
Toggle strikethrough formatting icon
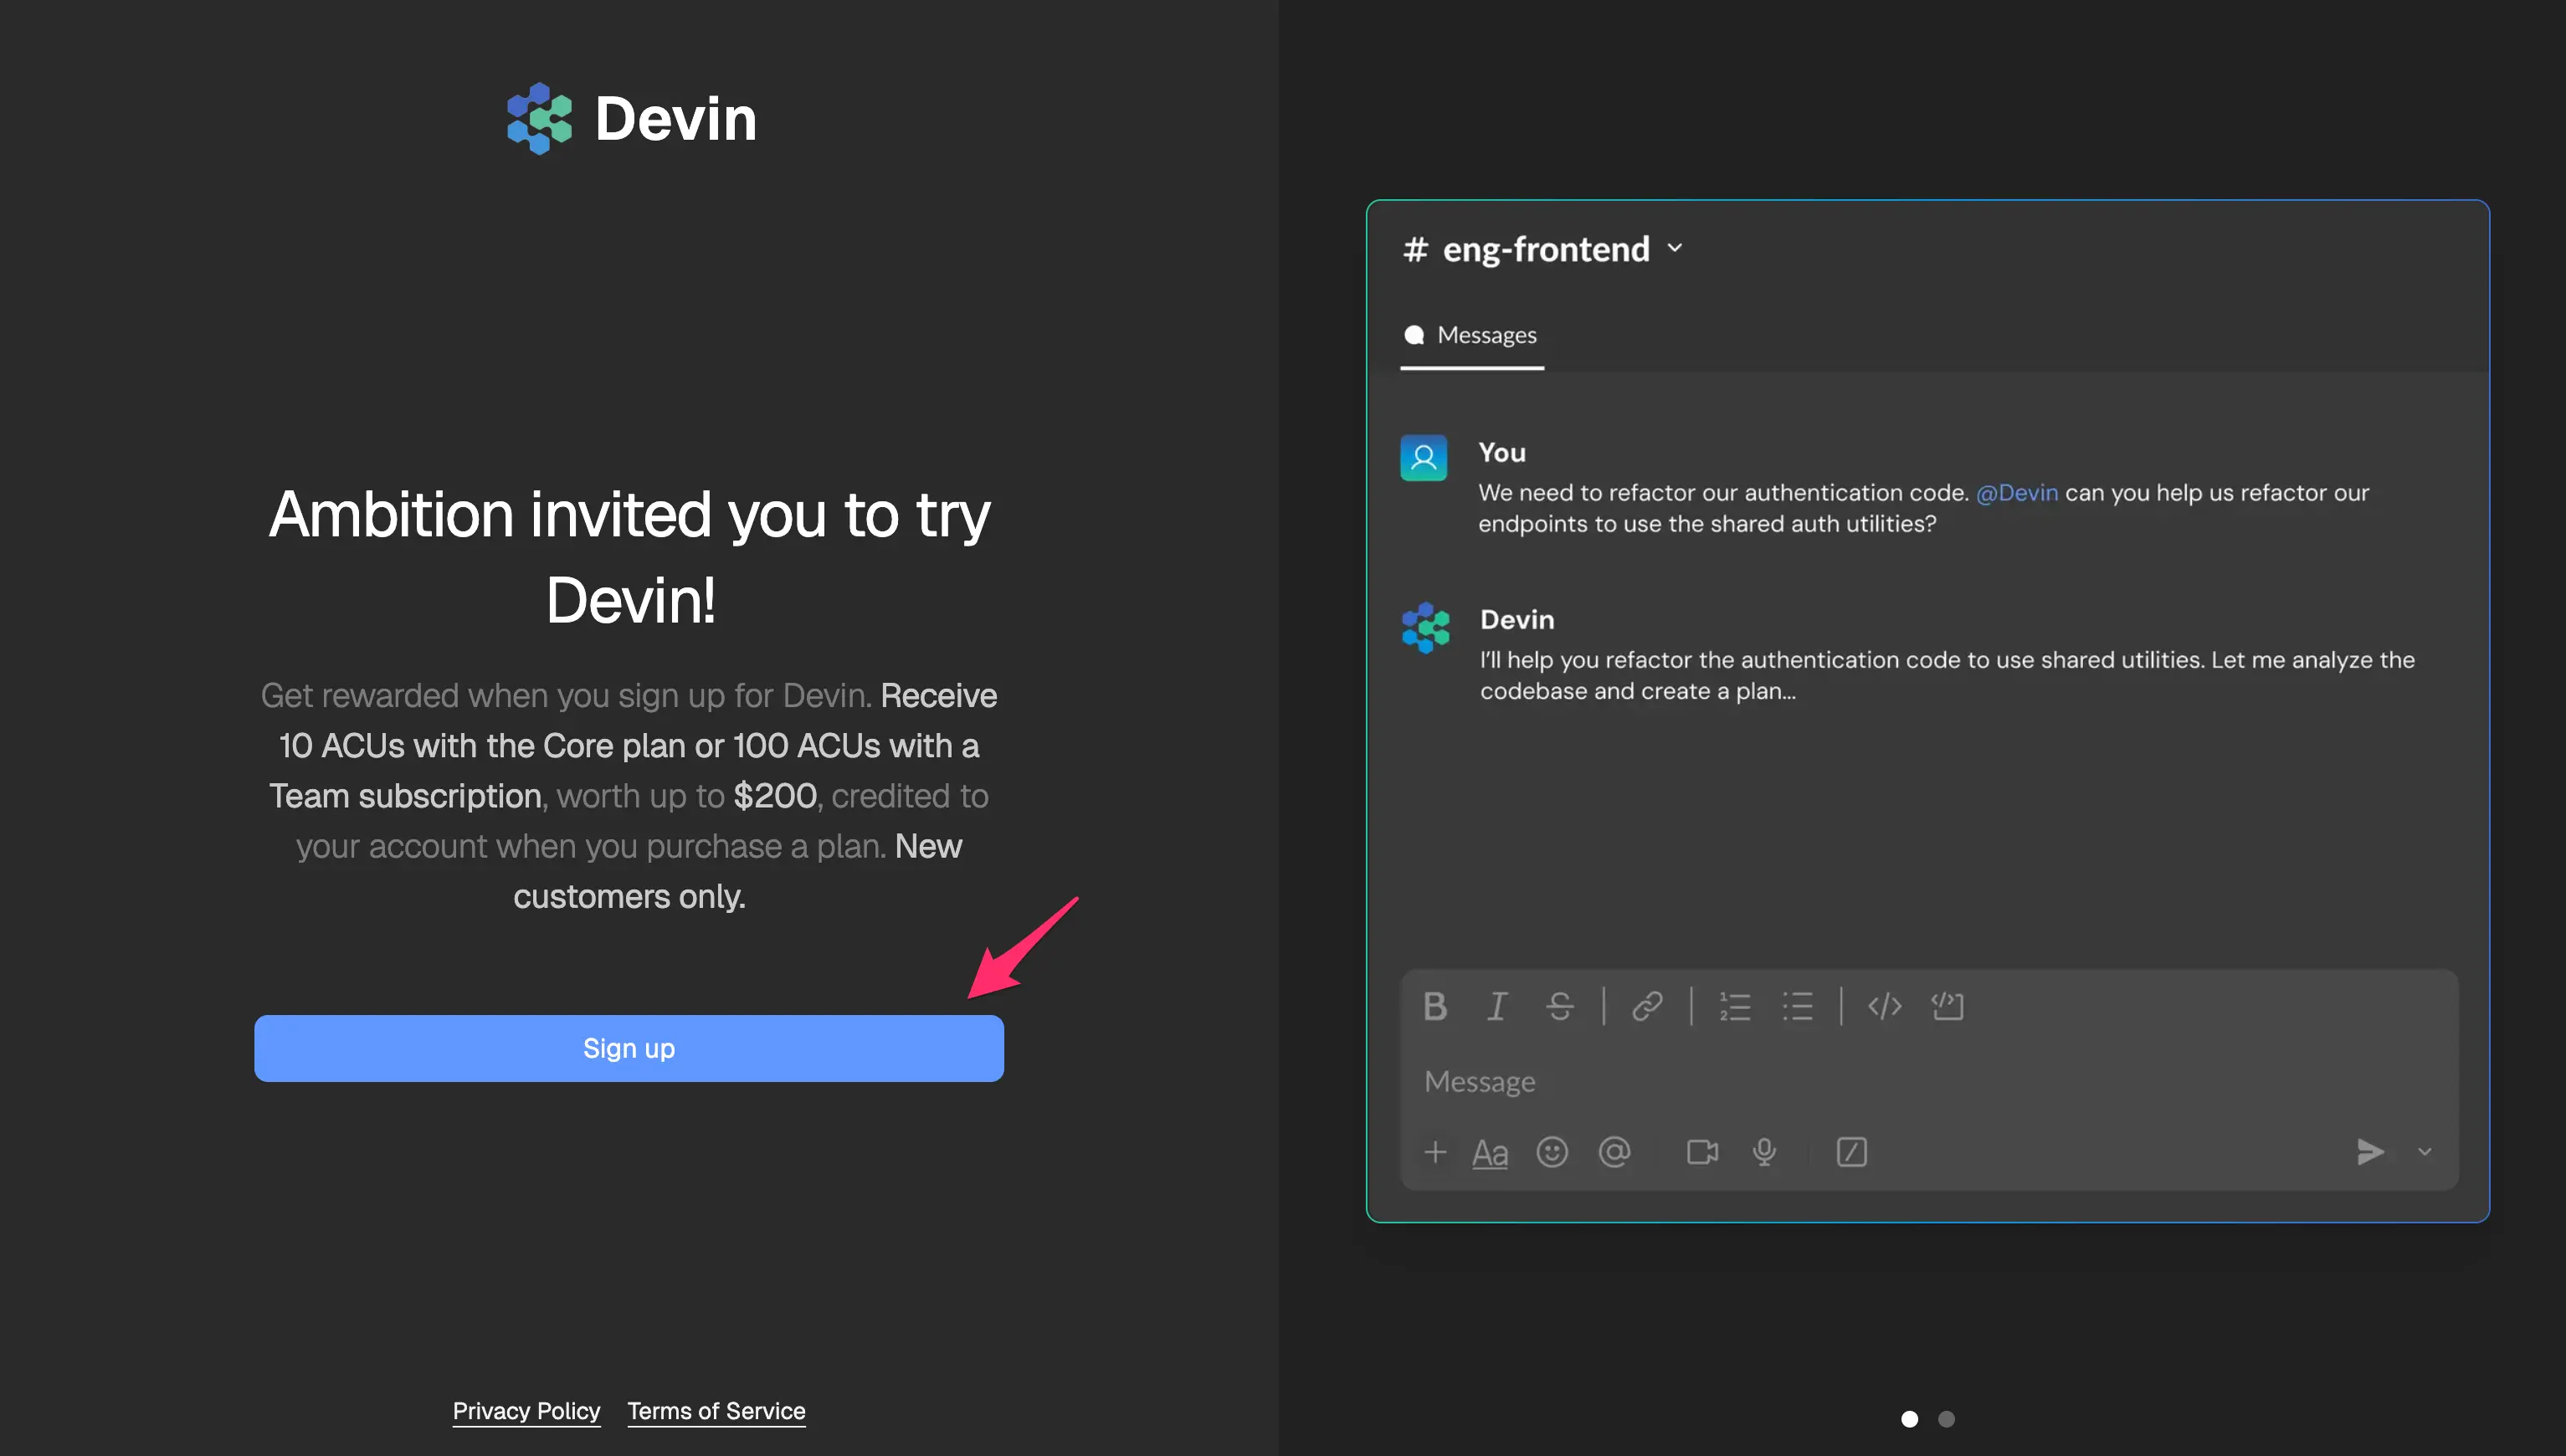(1559, 1006)
